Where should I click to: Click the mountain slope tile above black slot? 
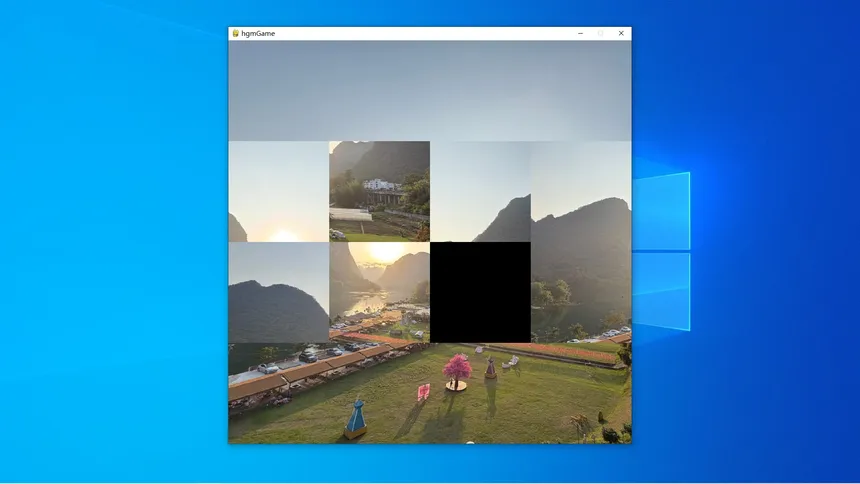pyautogui.click(x=480, y=191)
